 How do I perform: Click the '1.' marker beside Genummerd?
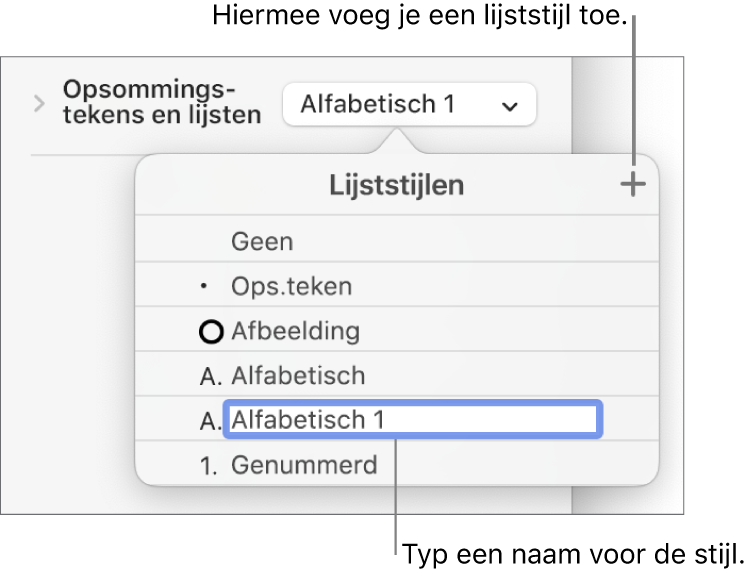[x=211, y=465]
